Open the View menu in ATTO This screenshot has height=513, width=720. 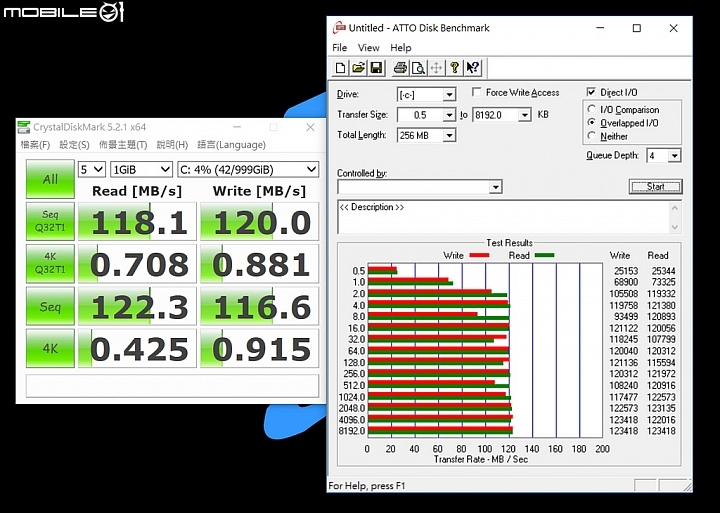(368, 48)
